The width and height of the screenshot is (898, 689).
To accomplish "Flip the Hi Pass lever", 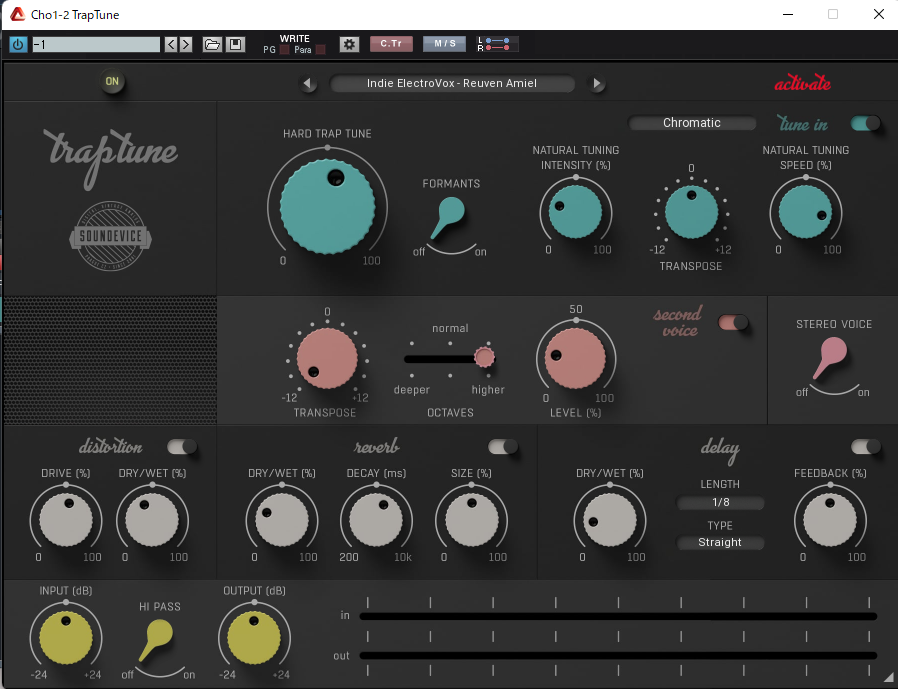I will (156, 640).
